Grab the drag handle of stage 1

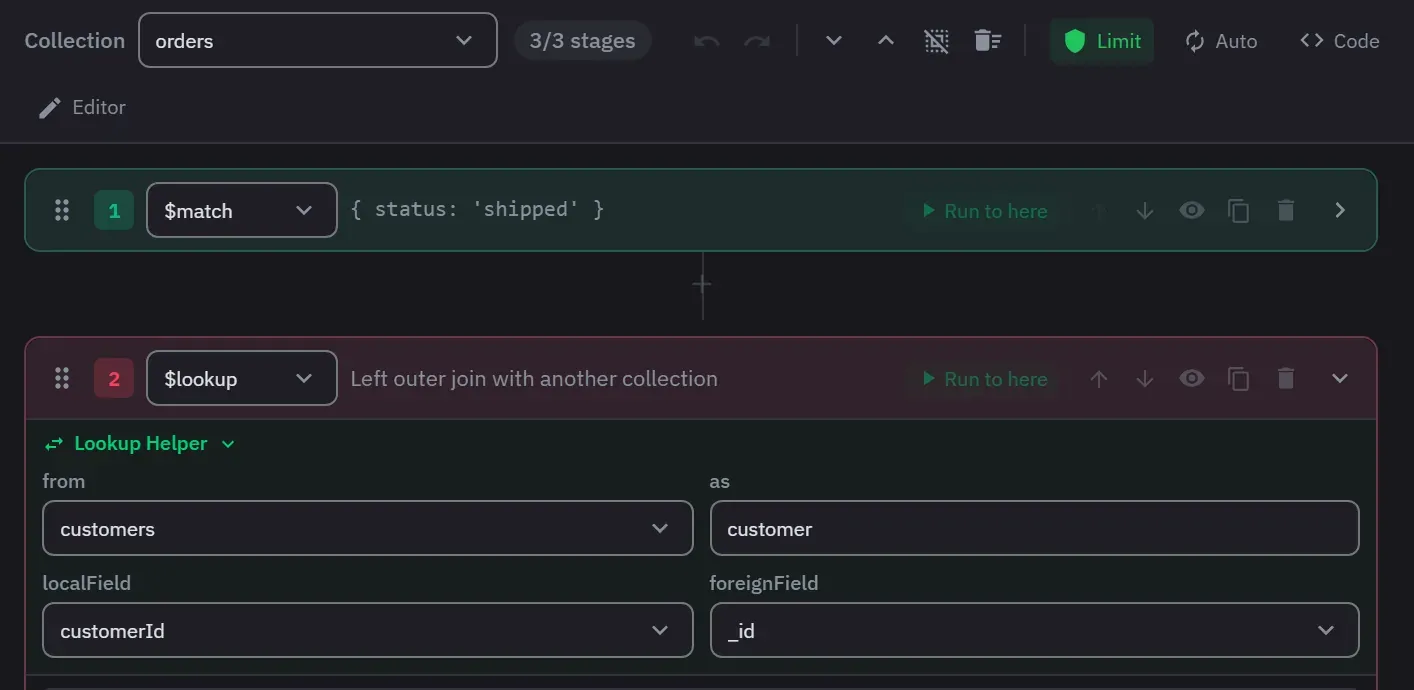point(62,210)
